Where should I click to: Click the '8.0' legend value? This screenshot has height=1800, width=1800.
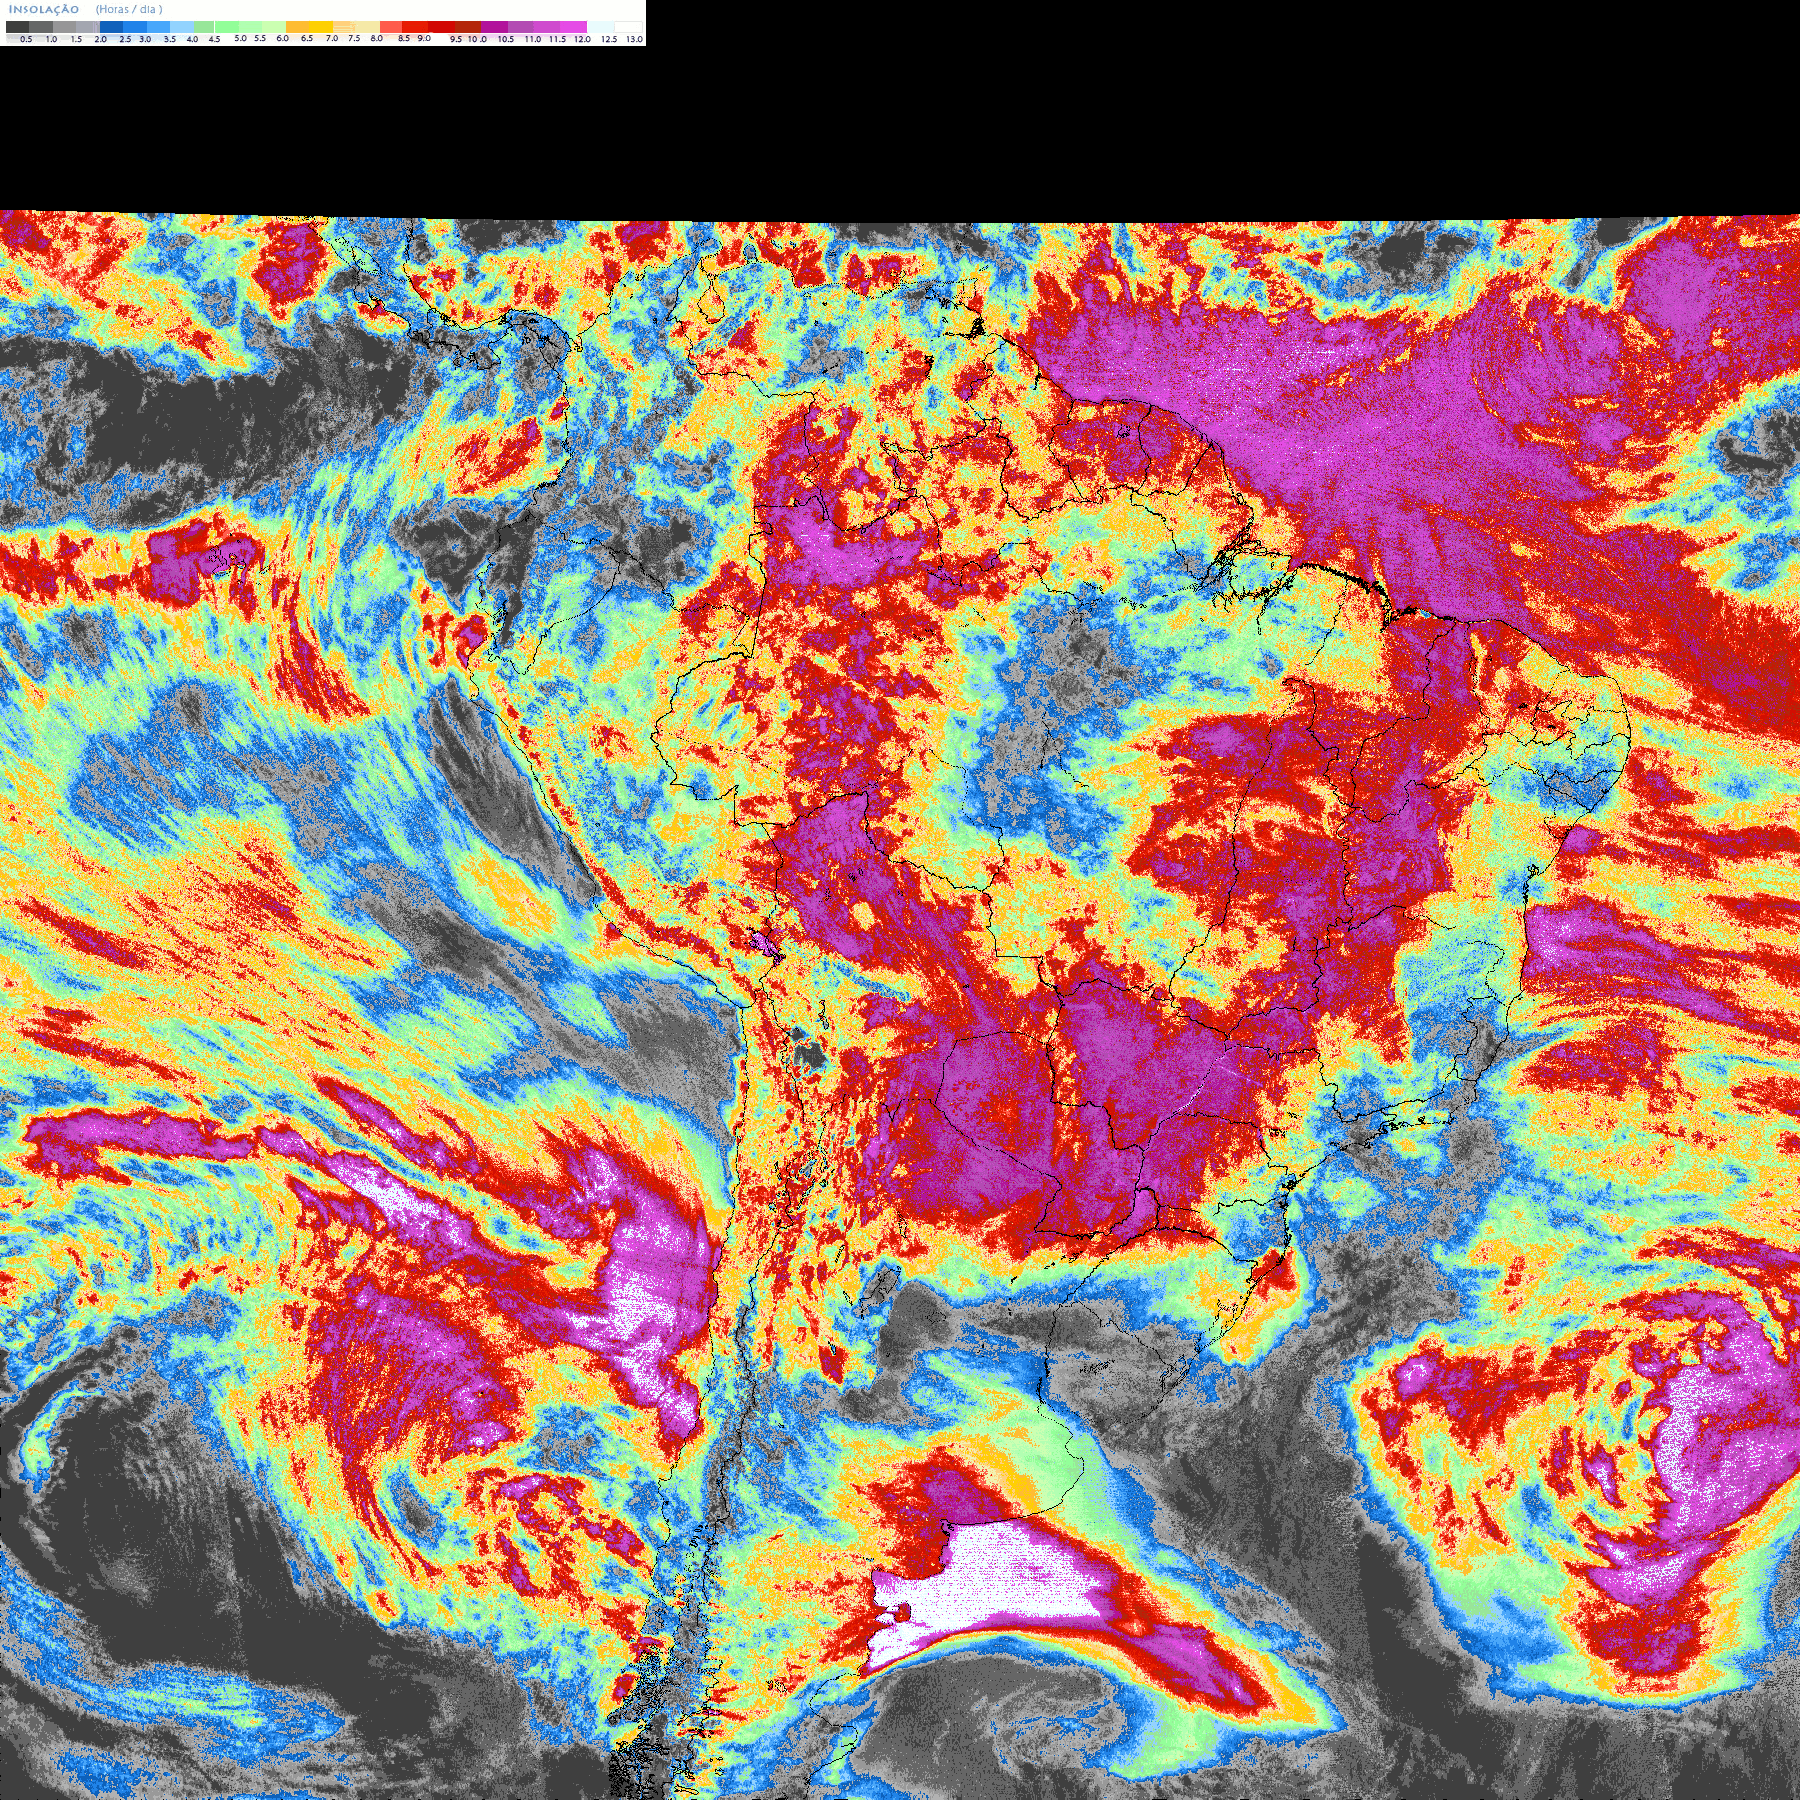coord(376,38)
